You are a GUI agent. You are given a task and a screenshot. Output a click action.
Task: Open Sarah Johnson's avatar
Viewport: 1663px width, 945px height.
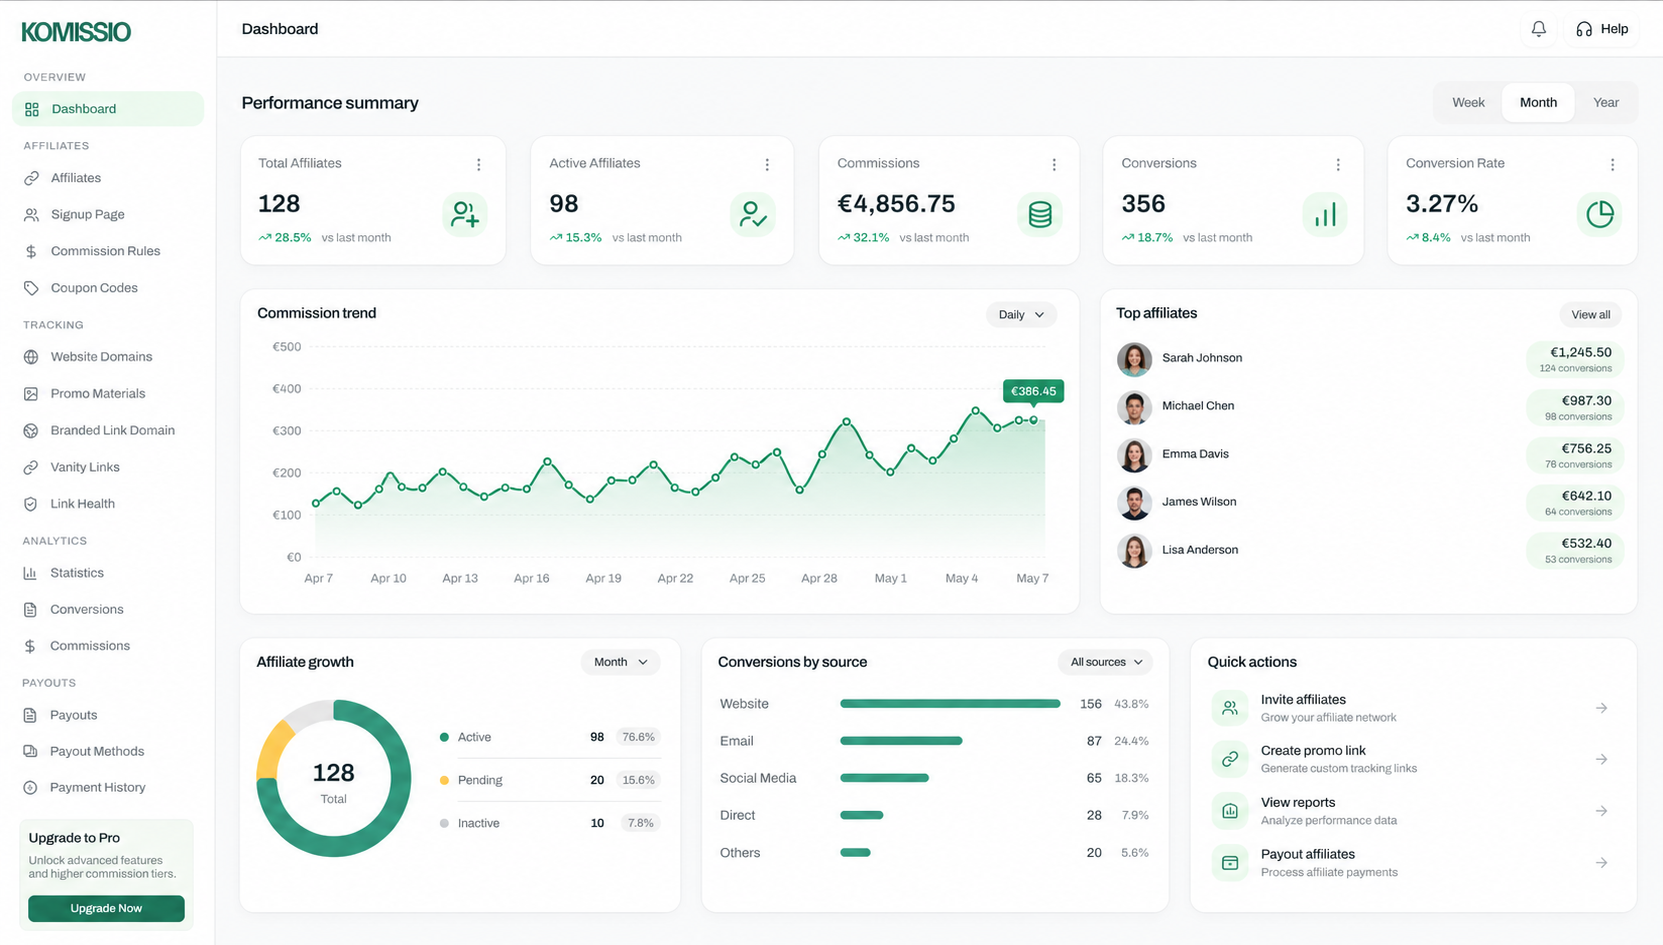[x=1134, y=358]
